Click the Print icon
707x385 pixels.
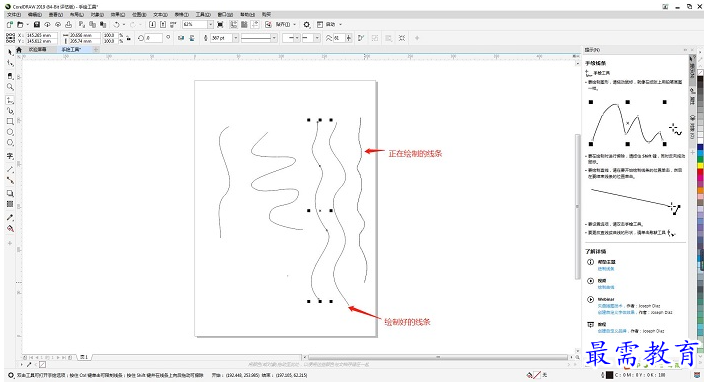coord(69,24)
